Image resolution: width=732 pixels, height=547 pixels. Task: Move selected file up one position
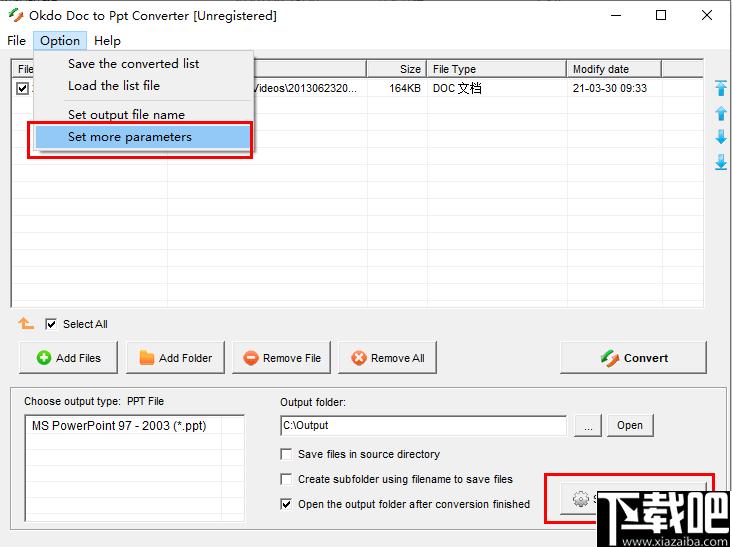pos(721,113)
